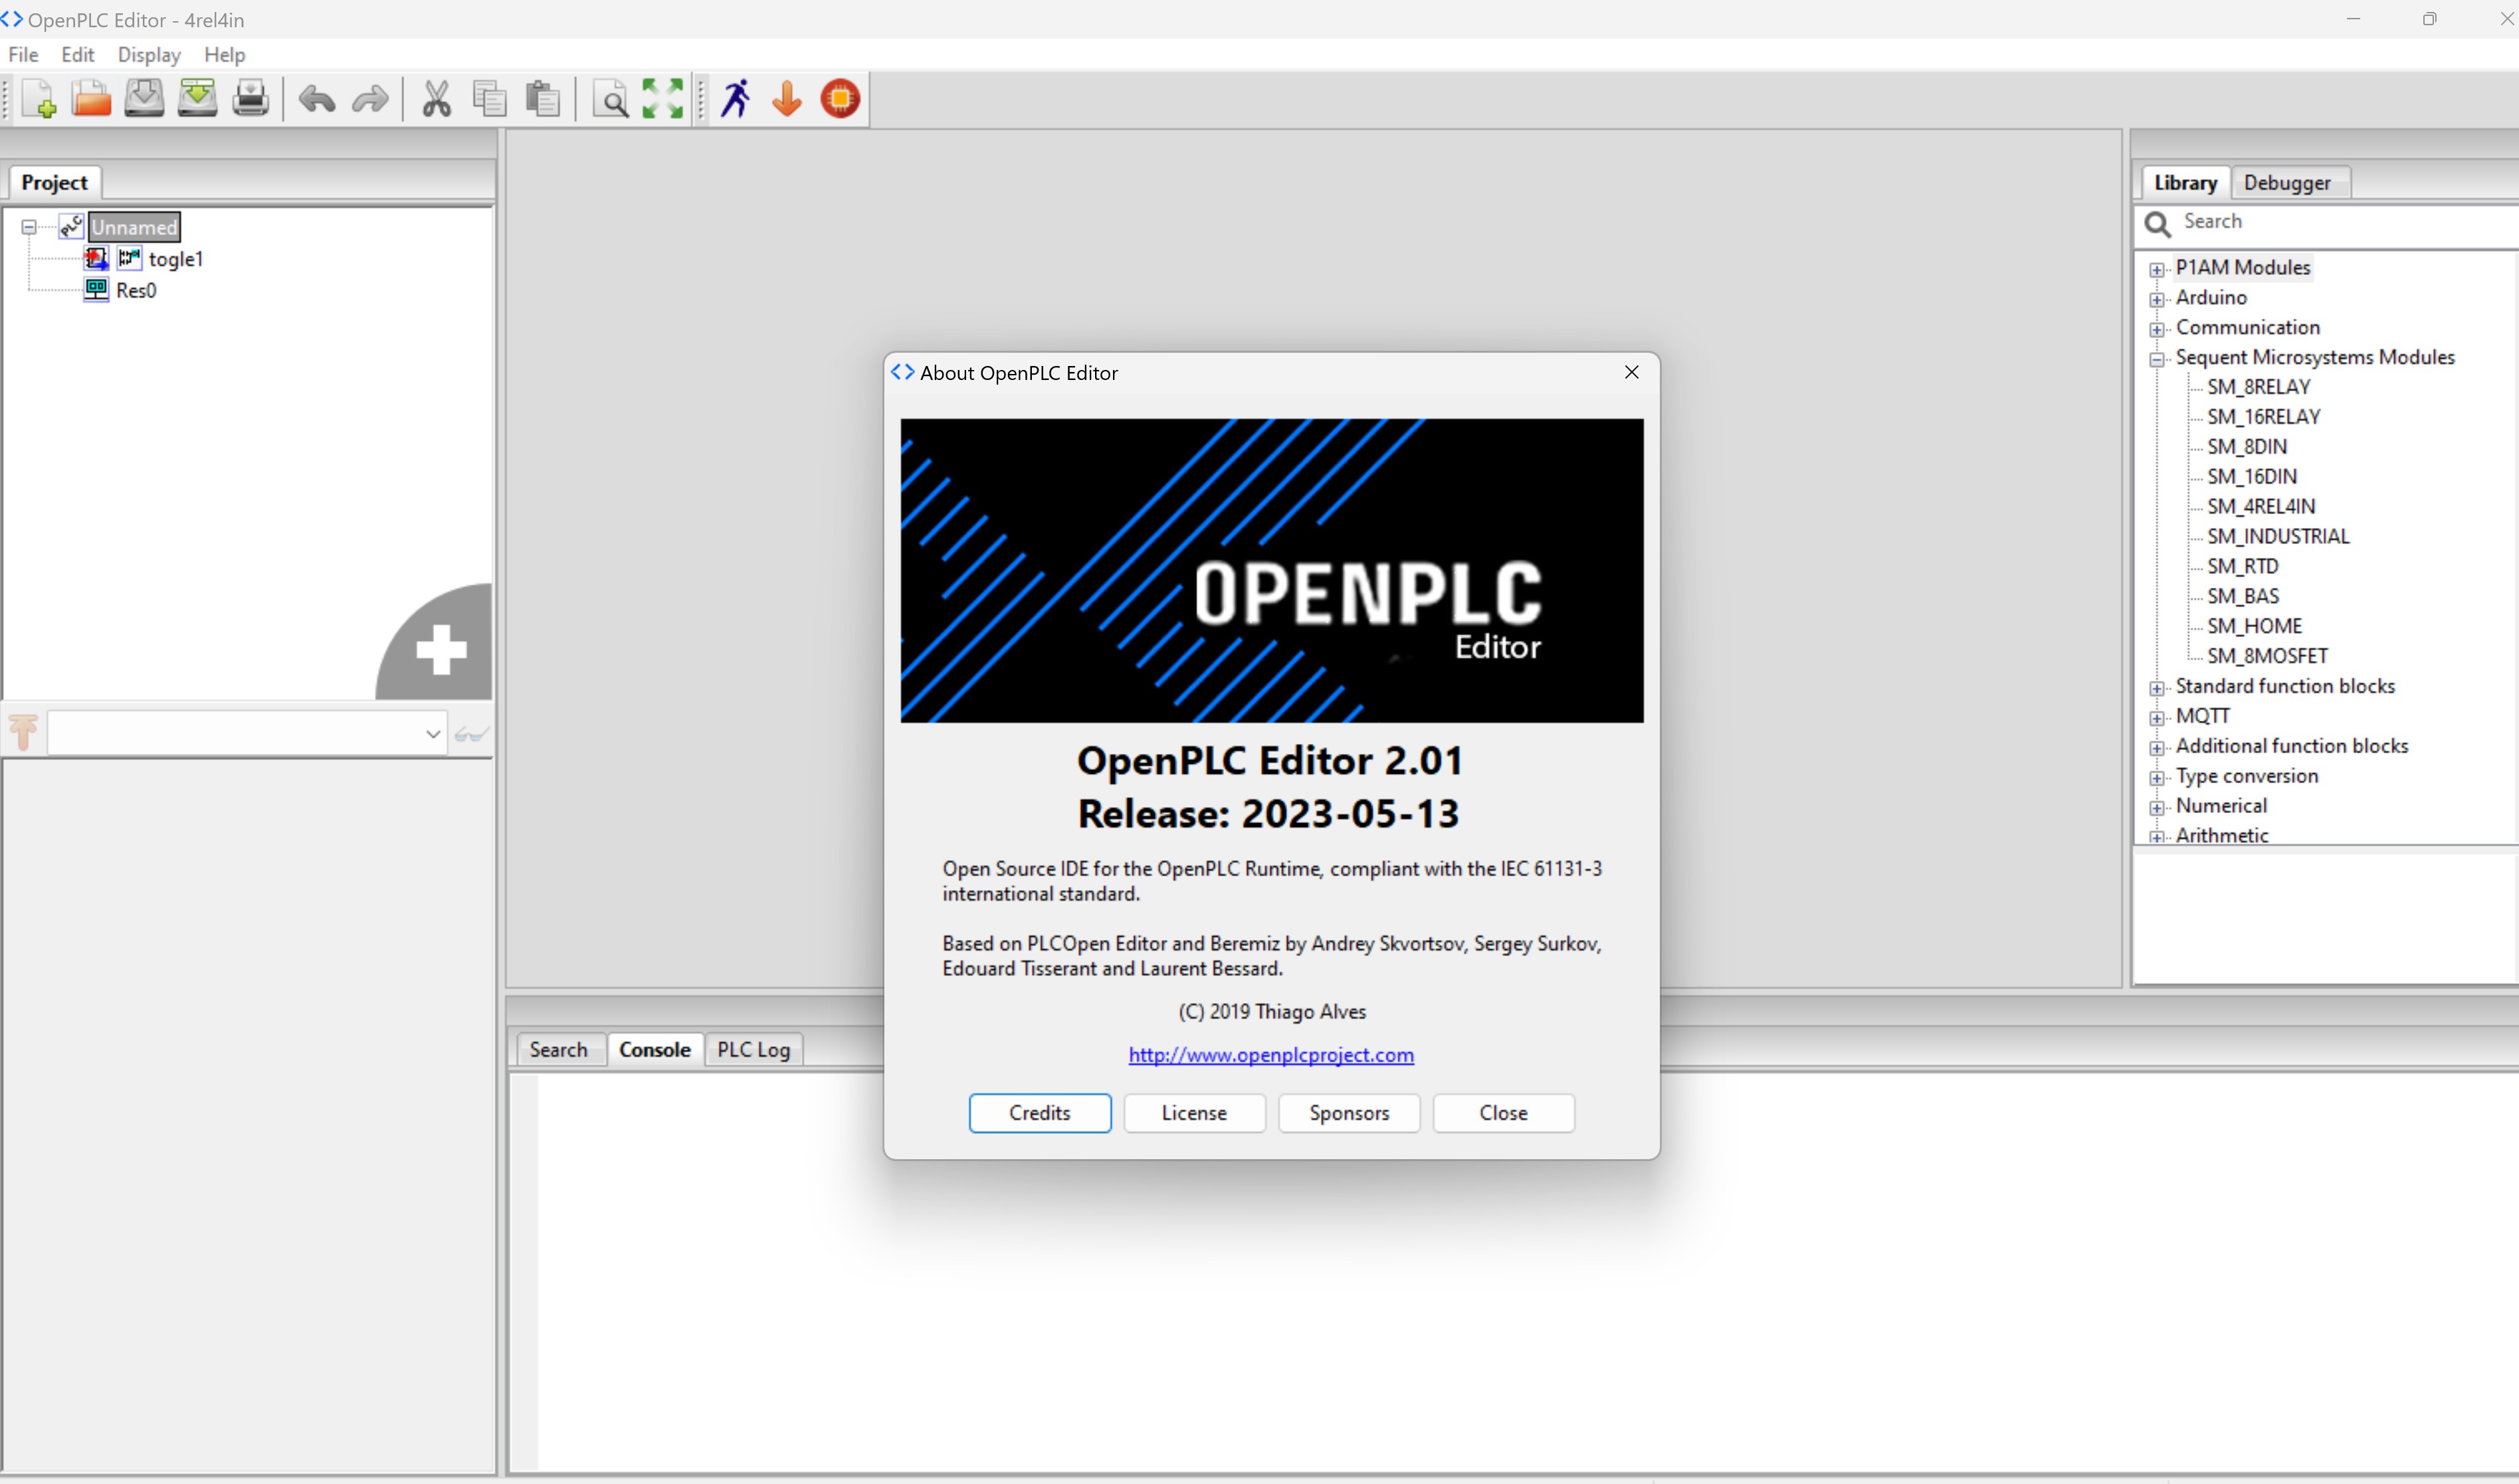The image size is (2519, 1484).
Task: Select the Library tab
Action: pyautogui.click(x=2185, y=182)
